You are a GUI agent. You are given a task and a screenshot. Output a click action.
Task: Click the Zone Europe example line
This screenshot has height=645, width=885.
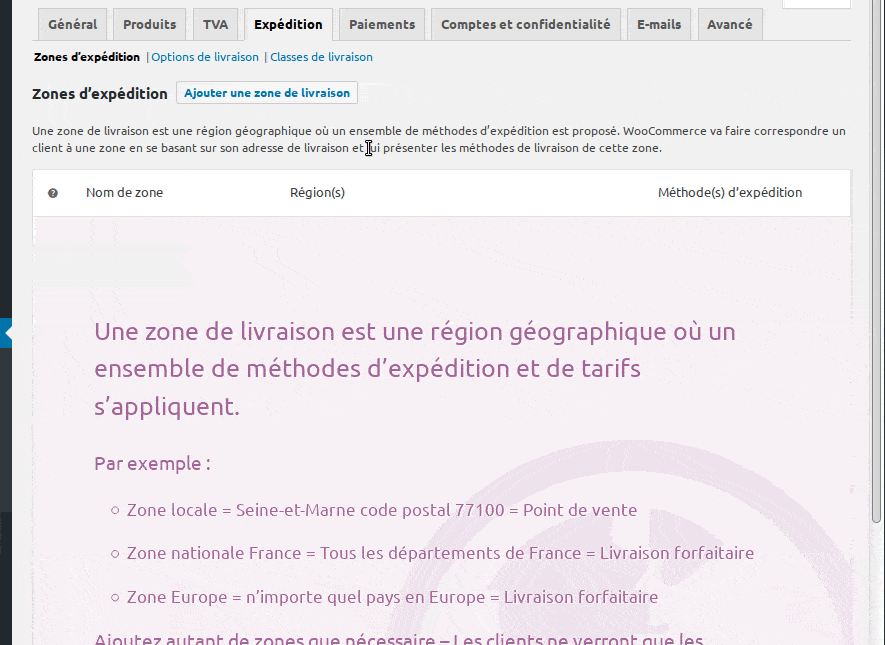392,597
